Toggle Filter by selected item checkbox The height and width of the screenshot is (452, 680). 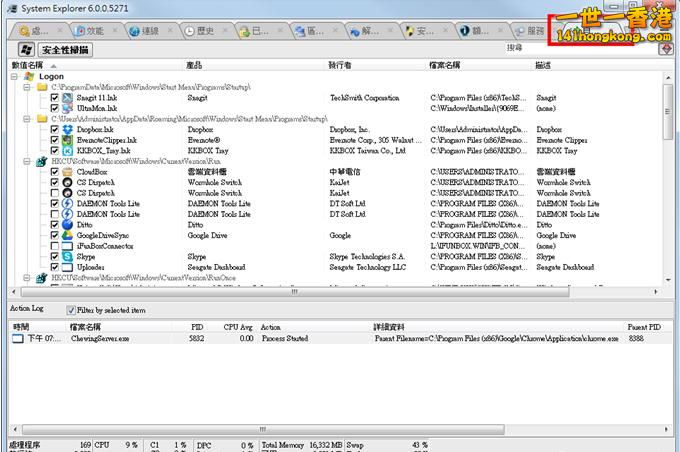[x=71, y=309]
